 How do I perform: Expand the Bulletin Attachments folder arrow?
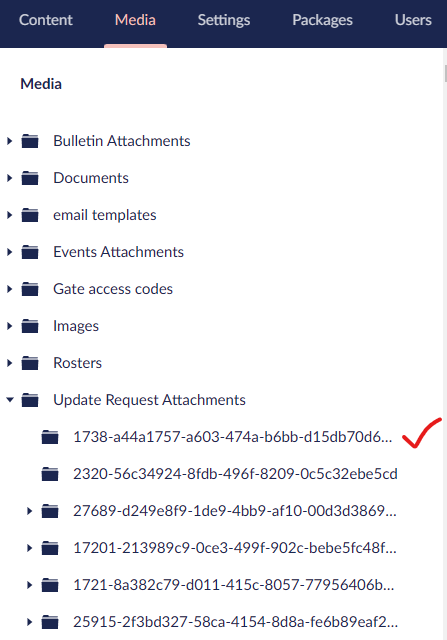9,141
